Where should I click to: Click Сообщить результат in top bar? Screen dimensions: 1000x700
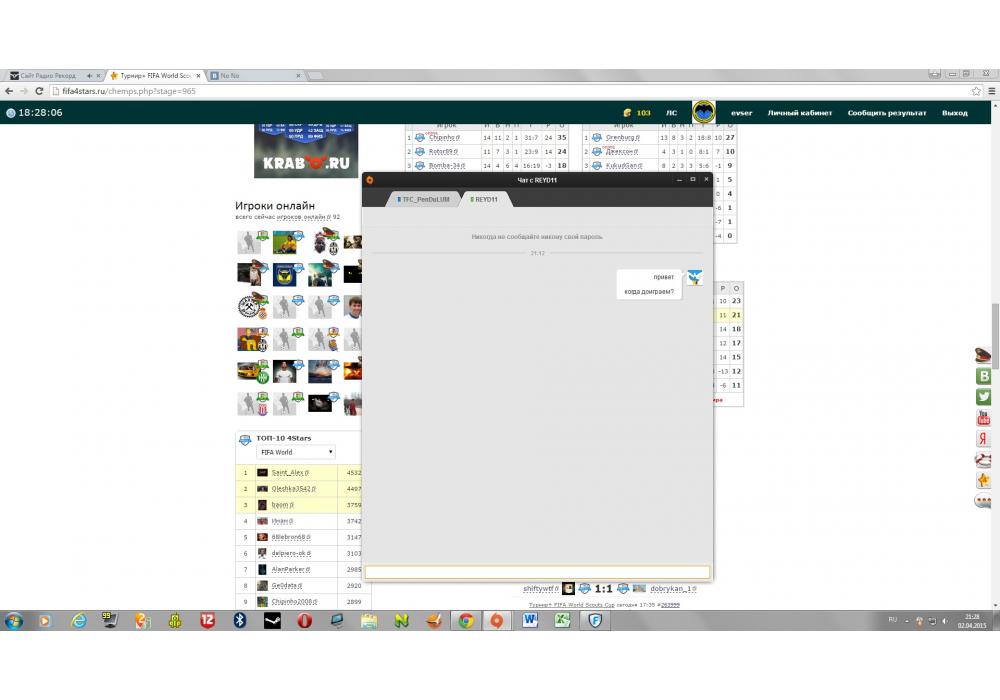(x=886, y=113)
